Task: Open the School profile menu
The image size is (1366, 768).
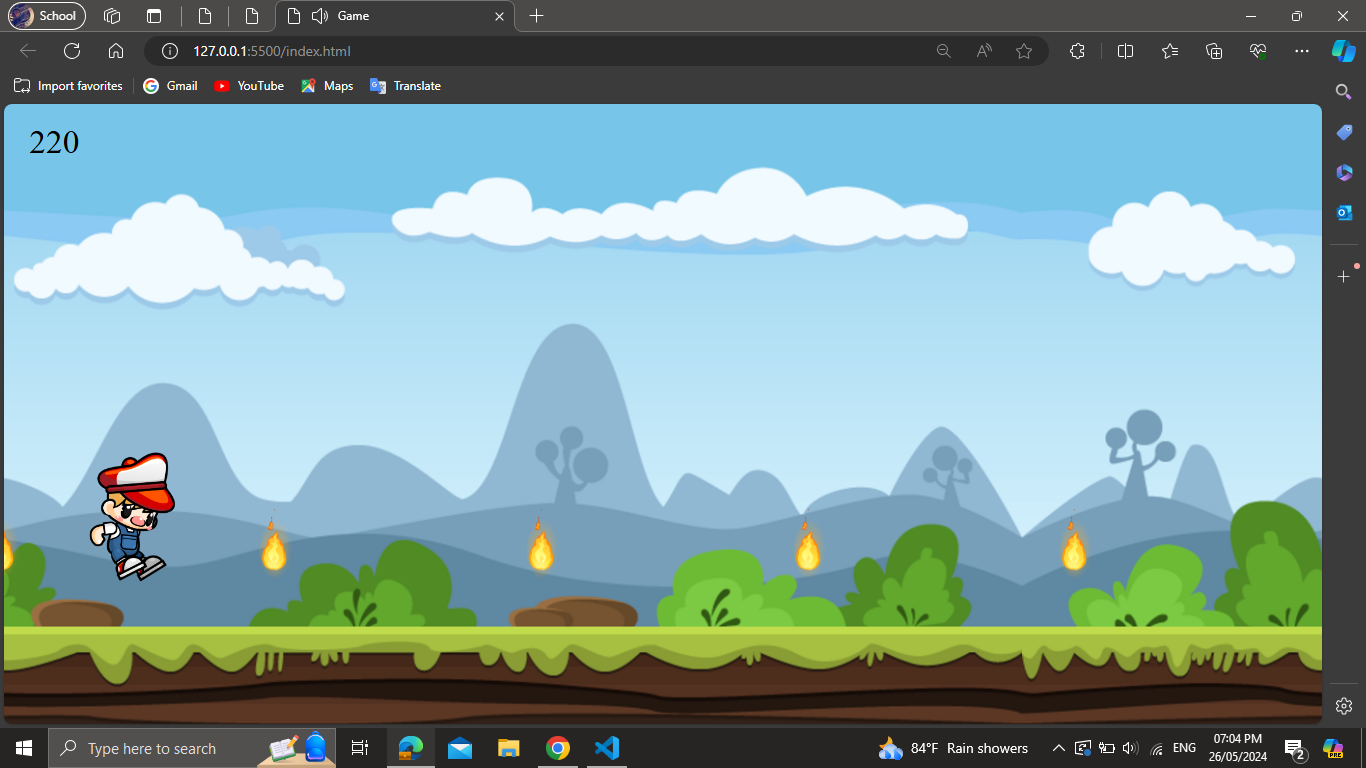Action: click(x=46, y=16)
